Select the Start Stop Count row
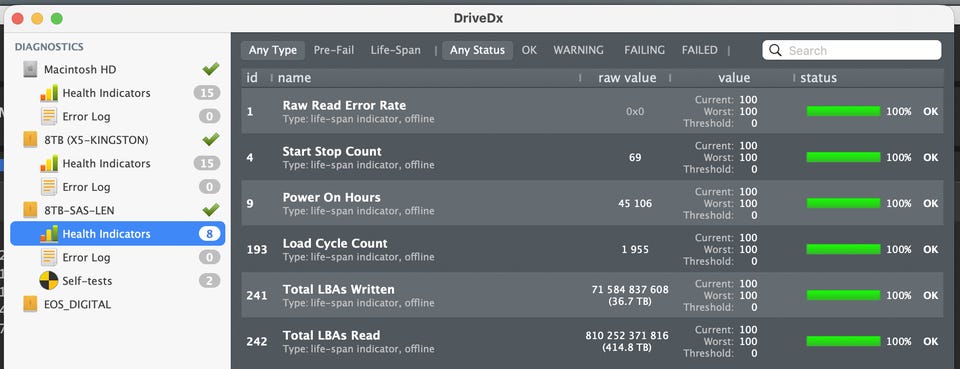This screenshot has height=369, width=960. pos(593,157)
